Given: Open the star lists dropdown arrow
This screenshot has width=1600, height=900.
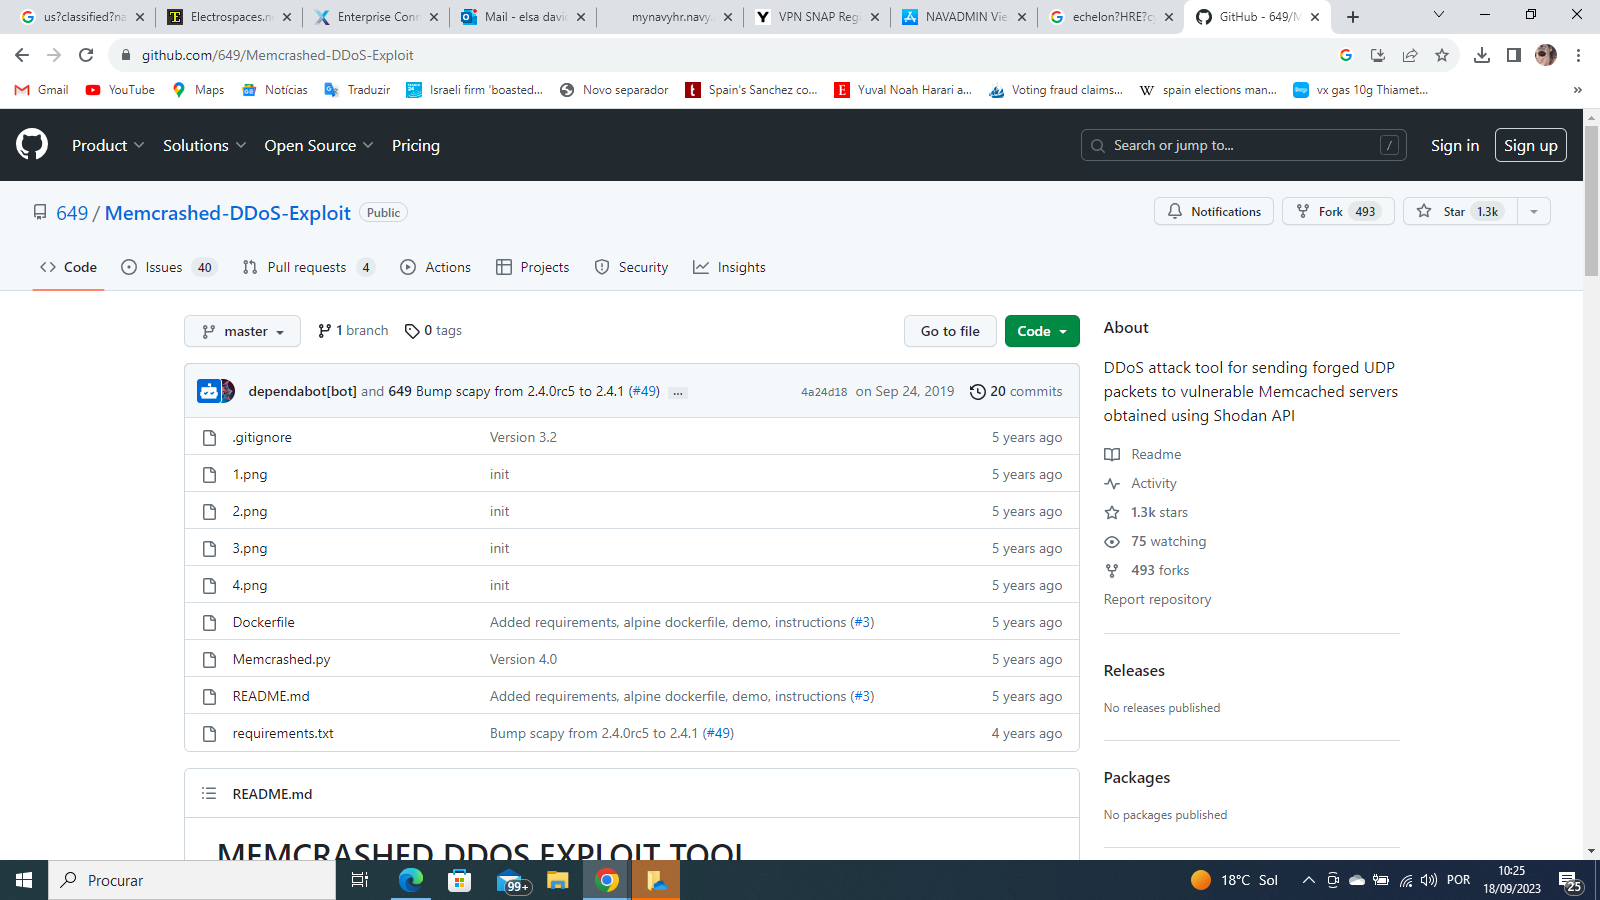Looking at the screenshot, I should [x=1534, y=211].
